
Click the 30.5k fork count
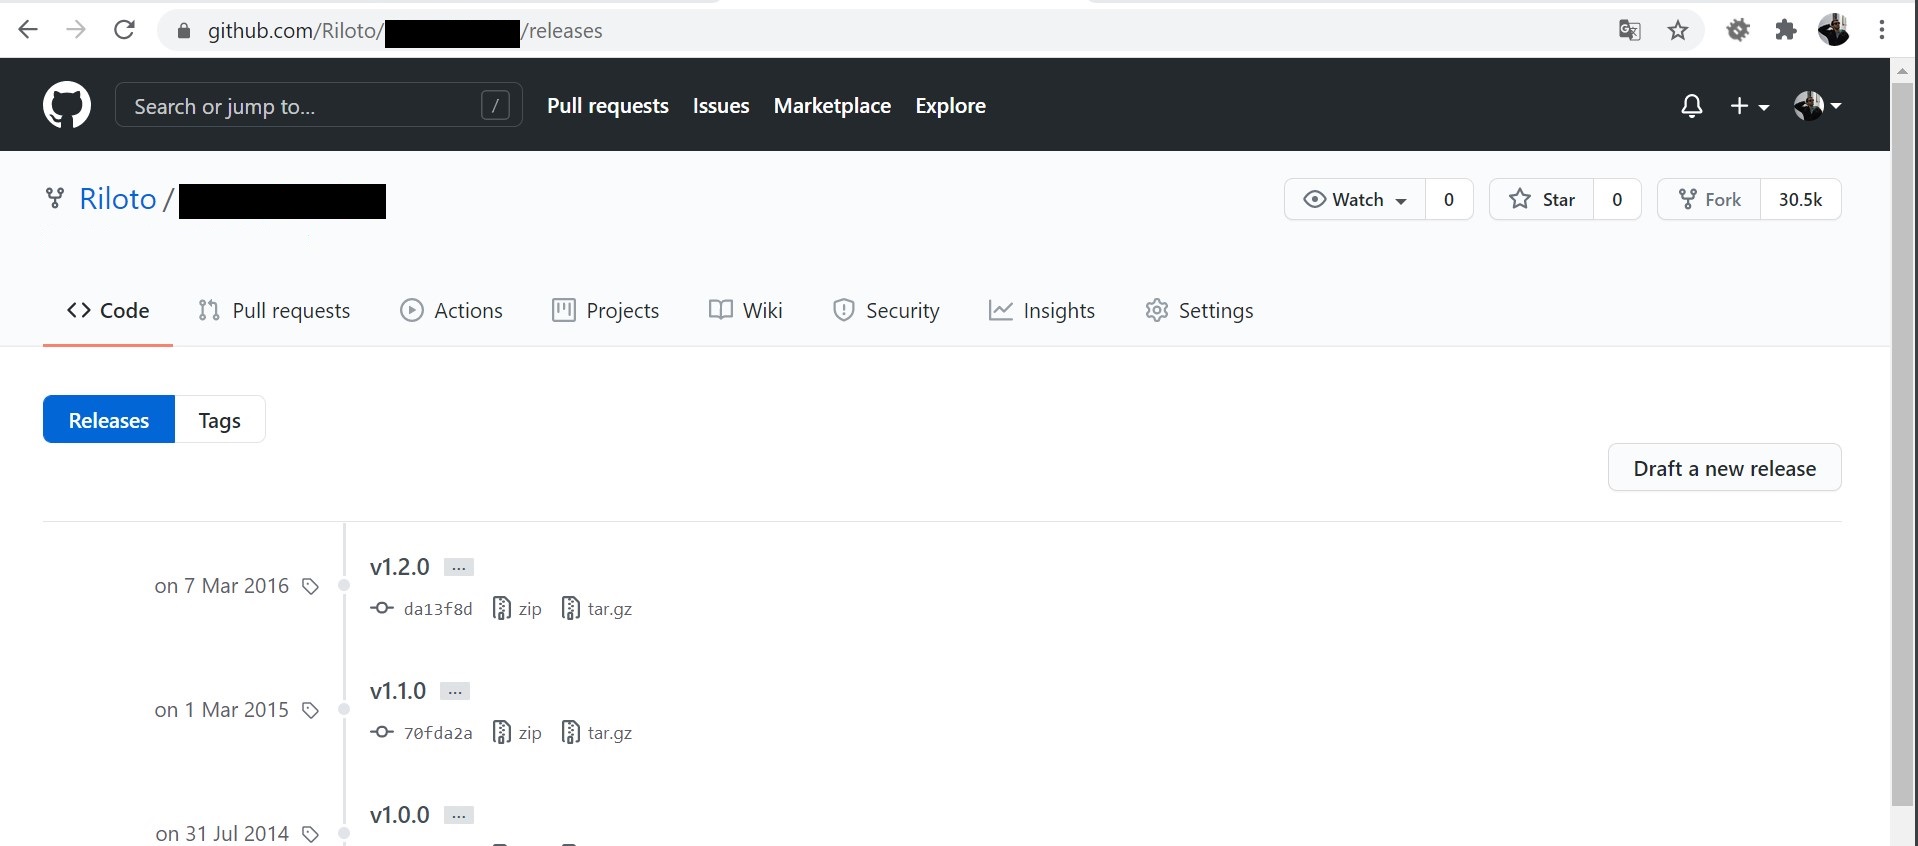[x=1800, y=199]
